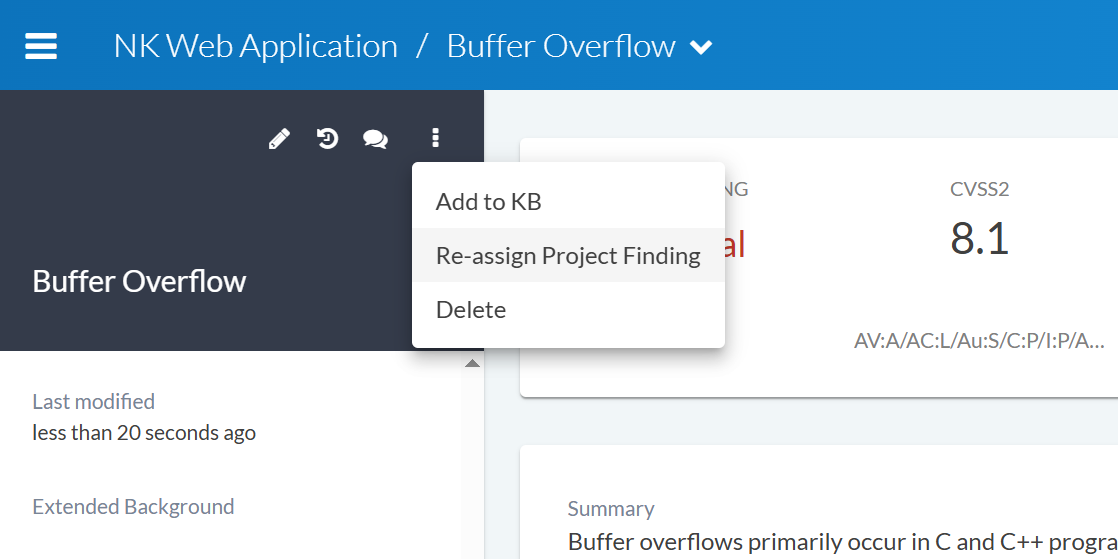Click the Extended Background label
This screenshot has height=559, width=1118.
tap(133, 507)
